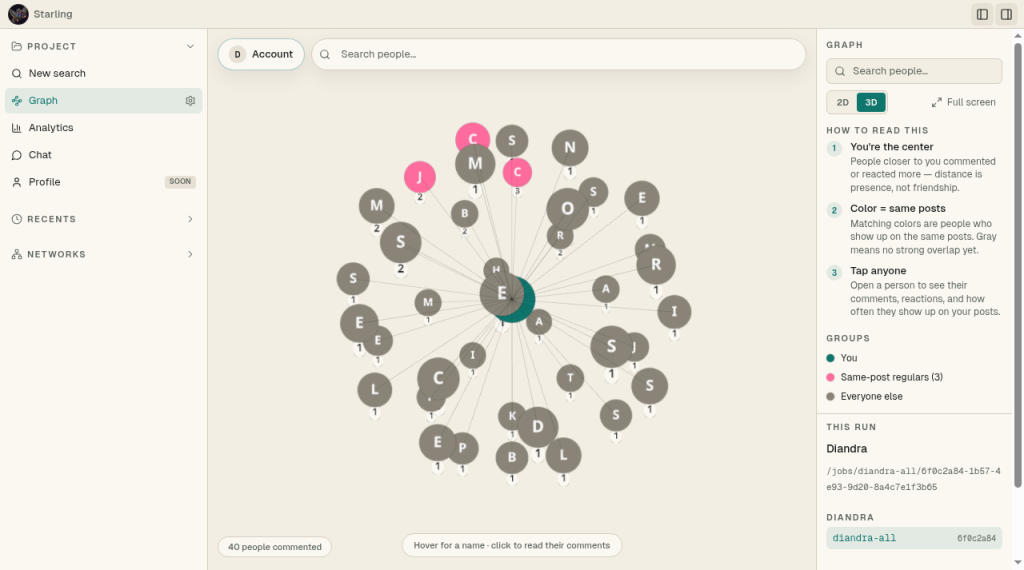This screenshot has height=570, width=1024.
Task: Click the right panel vertical scrollbar
Action: click(1017, 264)
